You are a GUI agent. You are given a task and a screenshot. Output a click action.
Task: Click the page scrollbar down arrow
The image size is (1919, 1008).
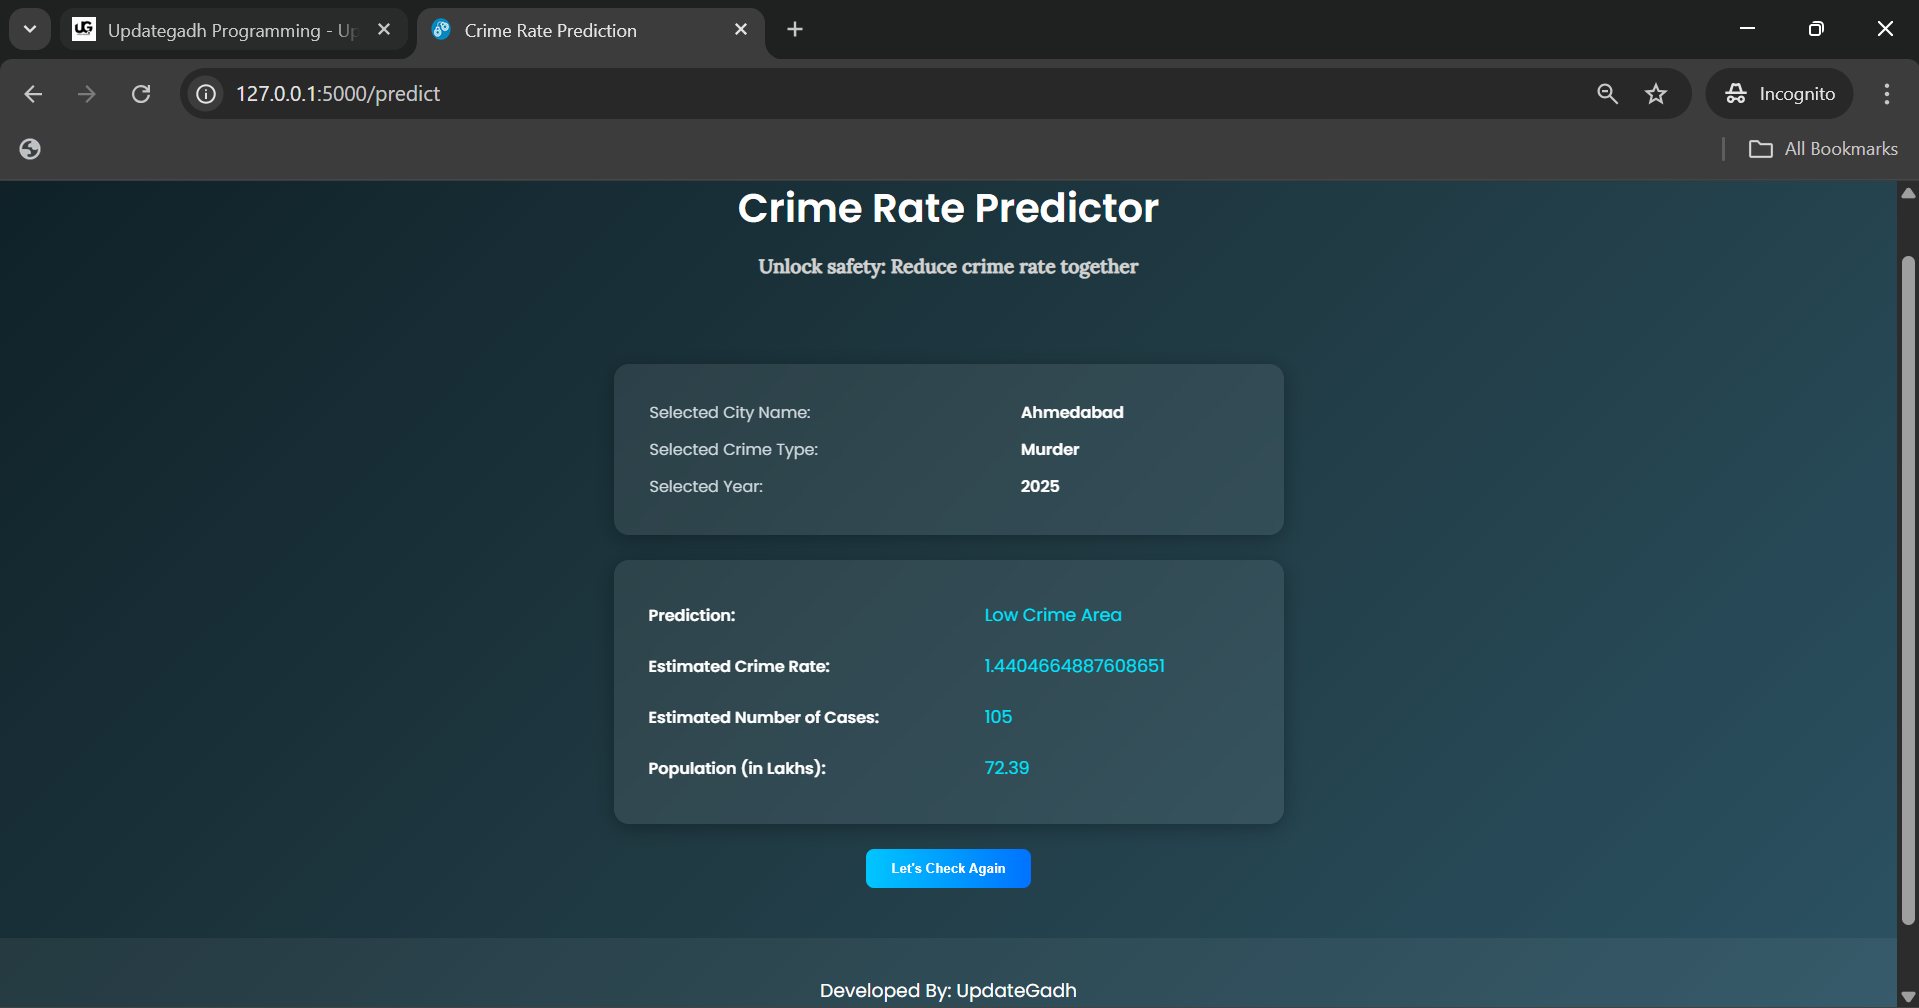click(1908, 998)
